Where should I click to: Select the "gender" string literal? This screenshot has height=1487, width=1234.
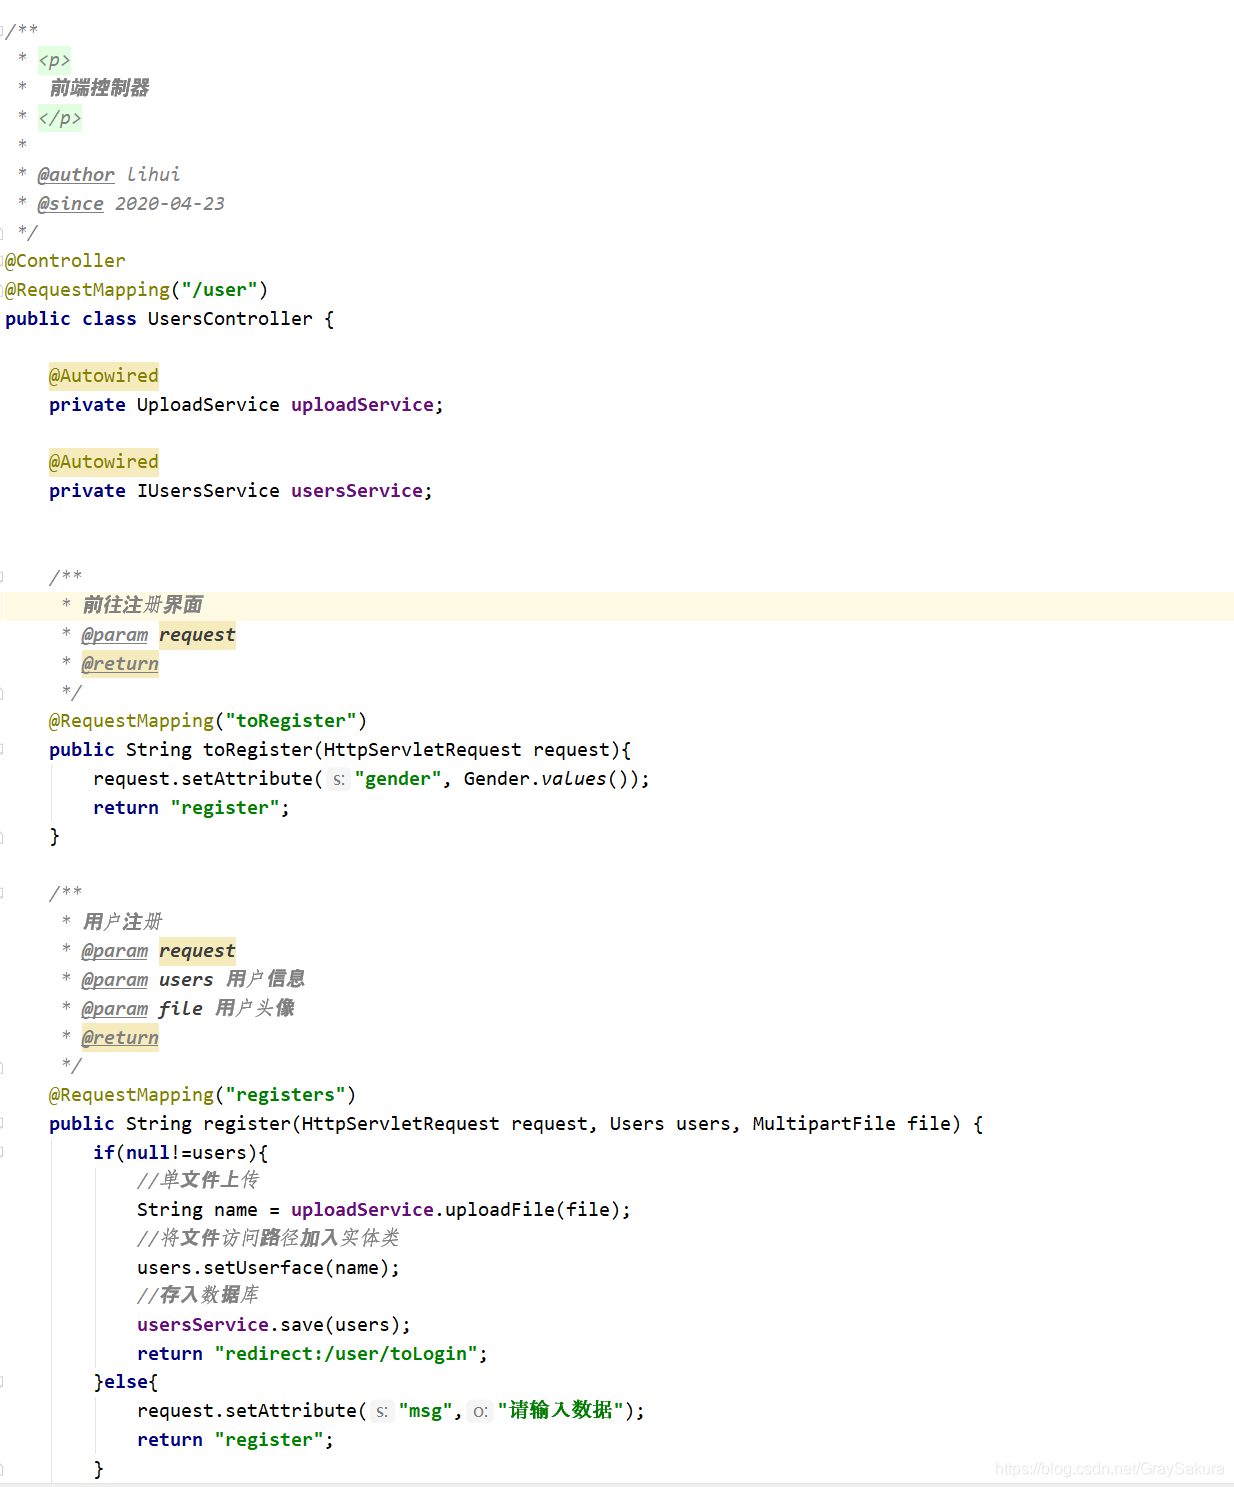click(398, 779)
